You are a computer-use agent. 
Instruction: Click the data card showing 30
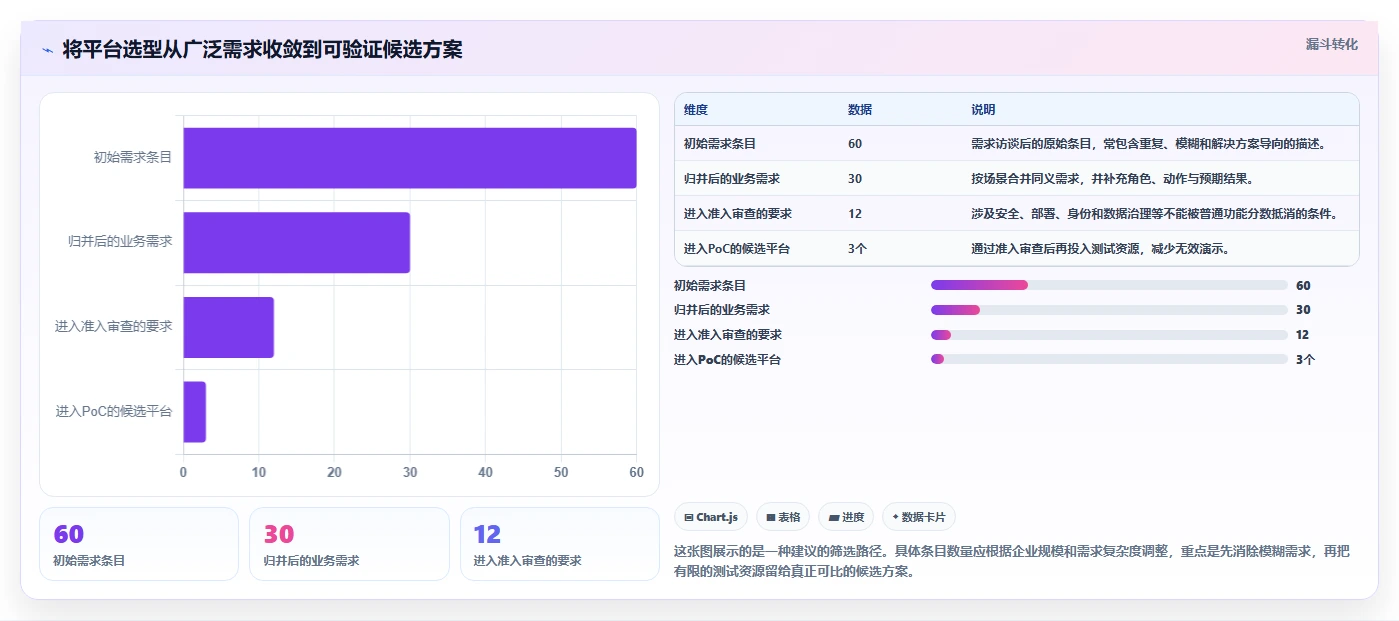349,544
